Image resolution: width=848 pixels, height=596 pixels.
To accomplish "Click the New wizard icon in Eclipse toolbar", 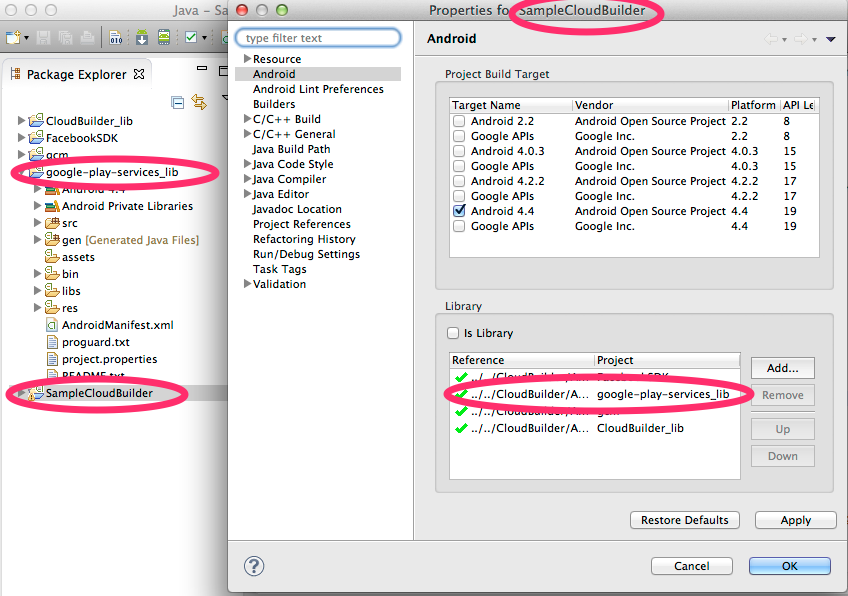I will click(x=13, y=37).
